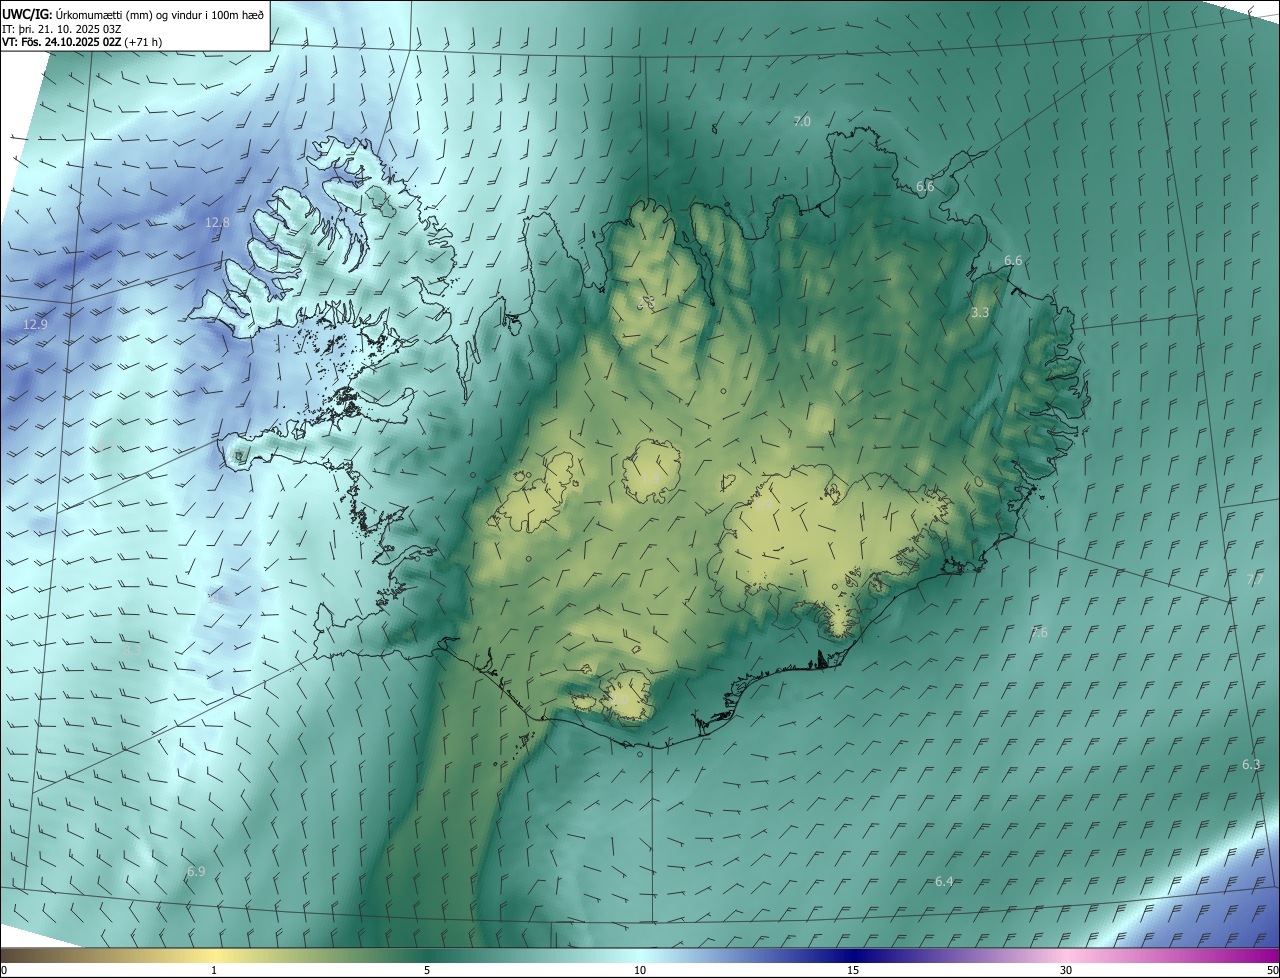The image size is (1280, 978).
Task: Click the 50 label on the color scale
Action: click(x=1272, y=970)
